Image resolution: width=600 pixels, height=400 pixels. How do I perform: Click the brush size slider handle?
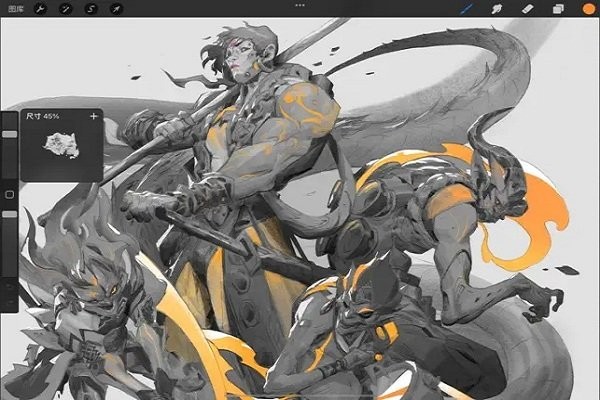[x=9, y=134]
